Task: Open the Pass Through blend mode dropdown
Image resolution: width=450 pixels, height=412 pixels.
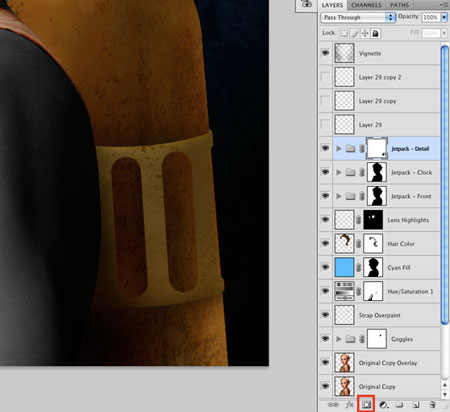Action: tap(358, 17)
